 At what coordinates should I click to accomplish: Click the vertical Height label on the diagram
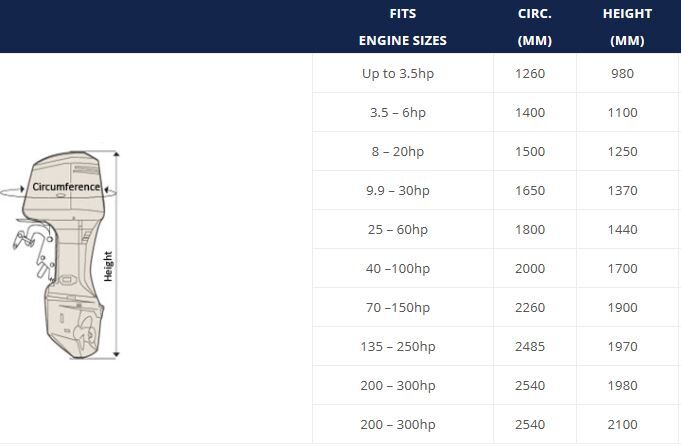[109, 265]
